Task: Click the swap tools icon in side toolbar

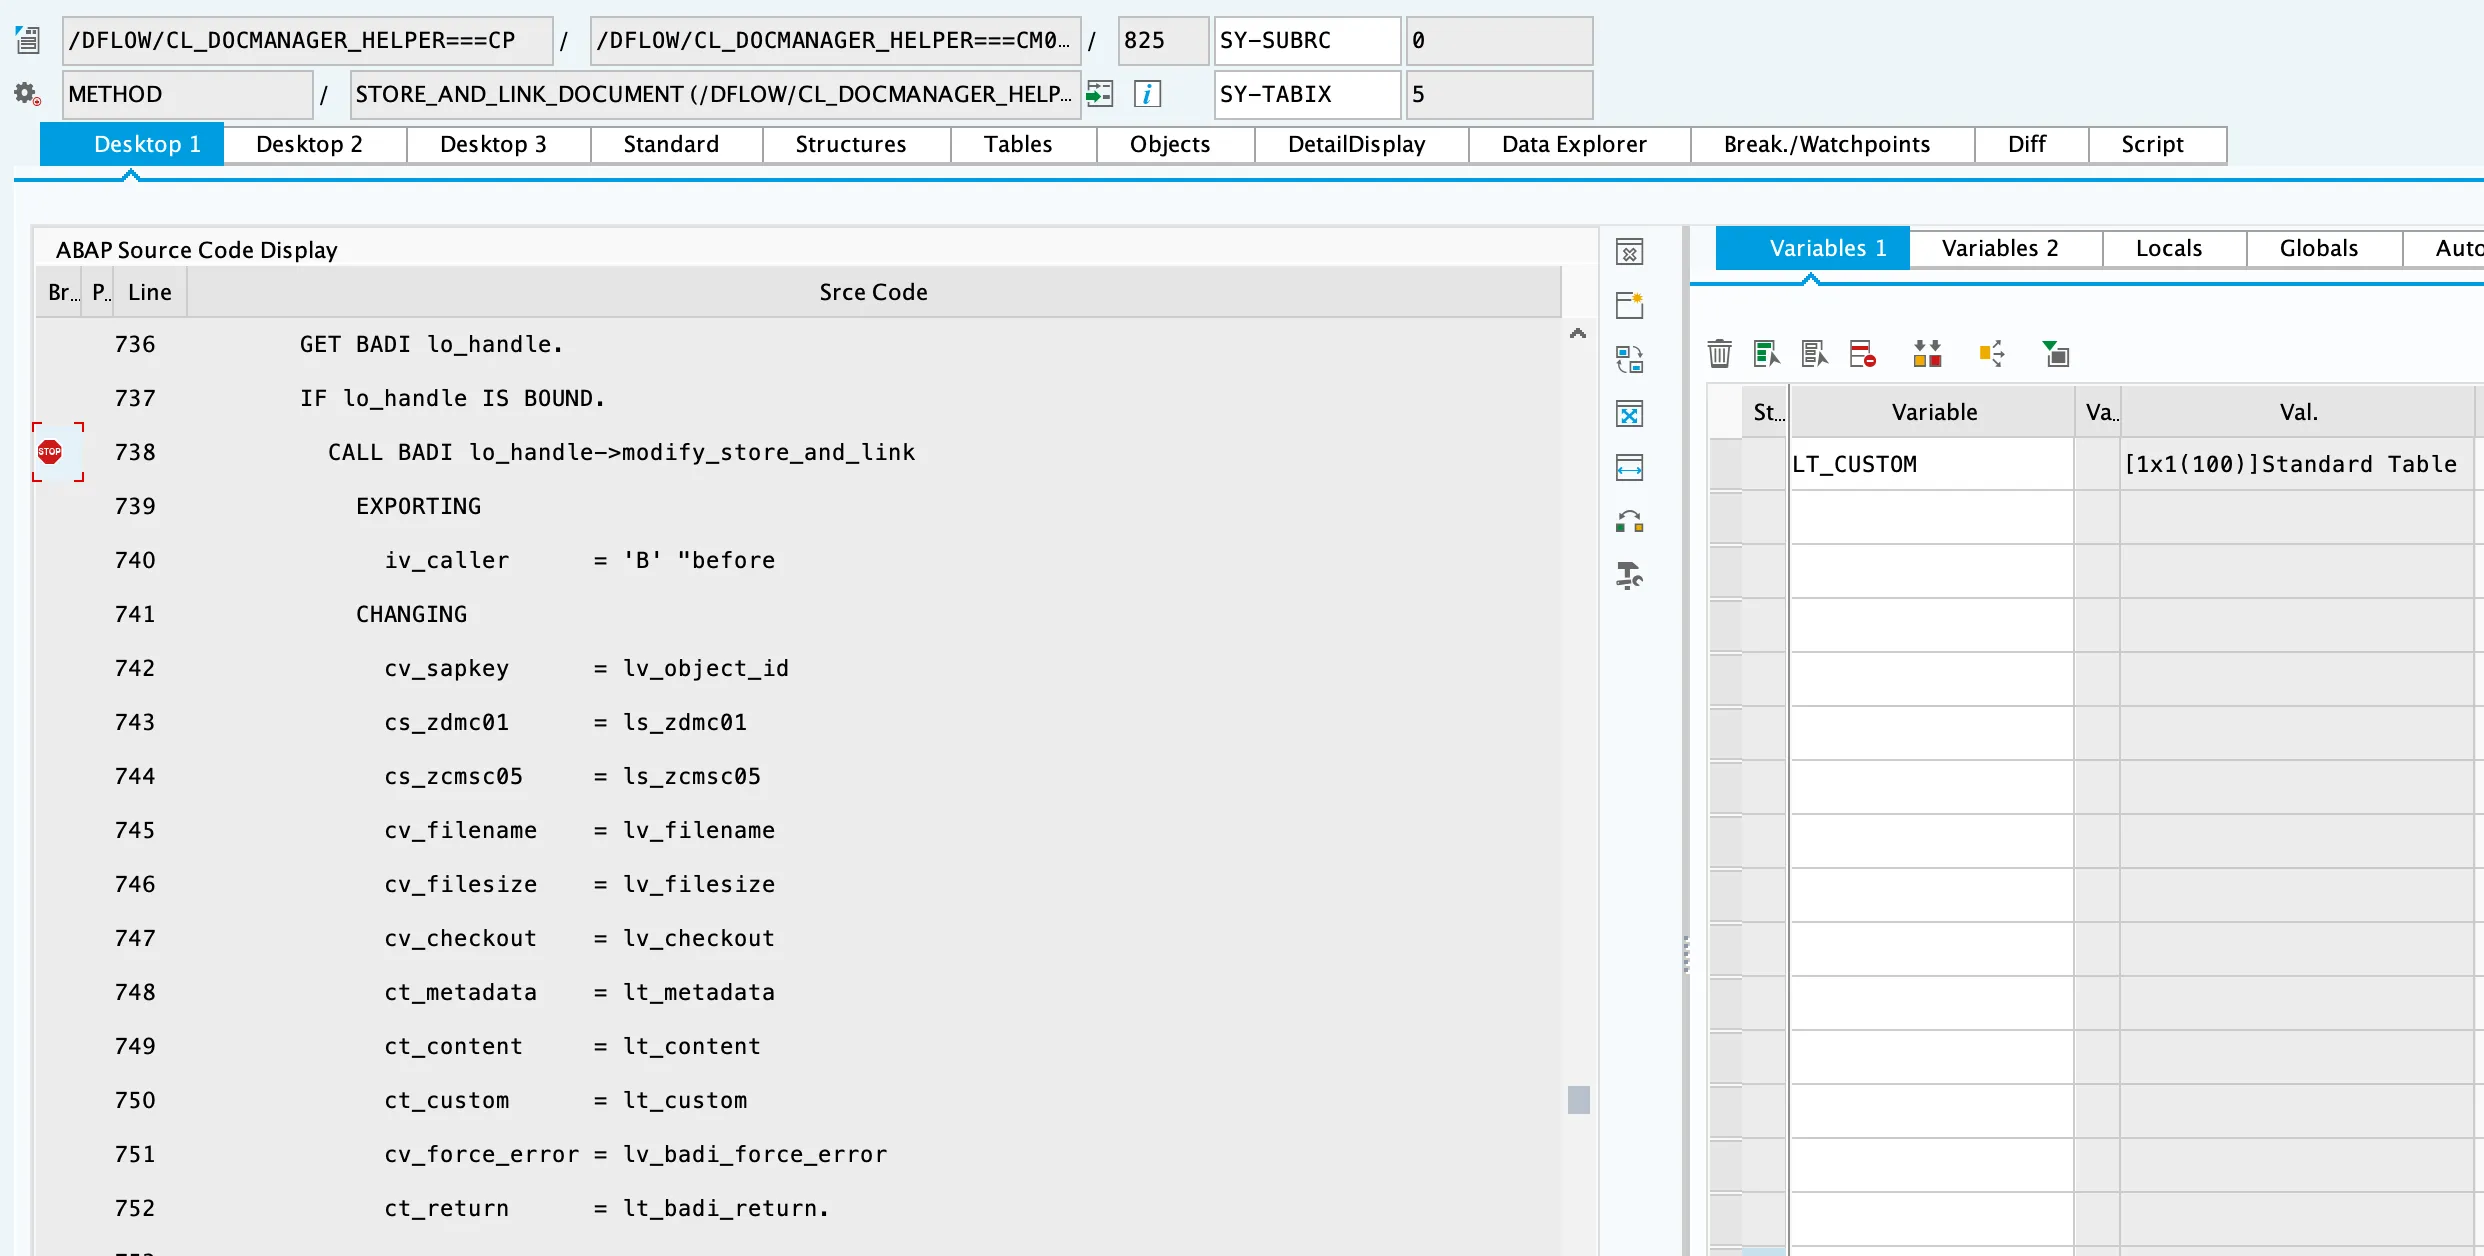Action: 1629,359
